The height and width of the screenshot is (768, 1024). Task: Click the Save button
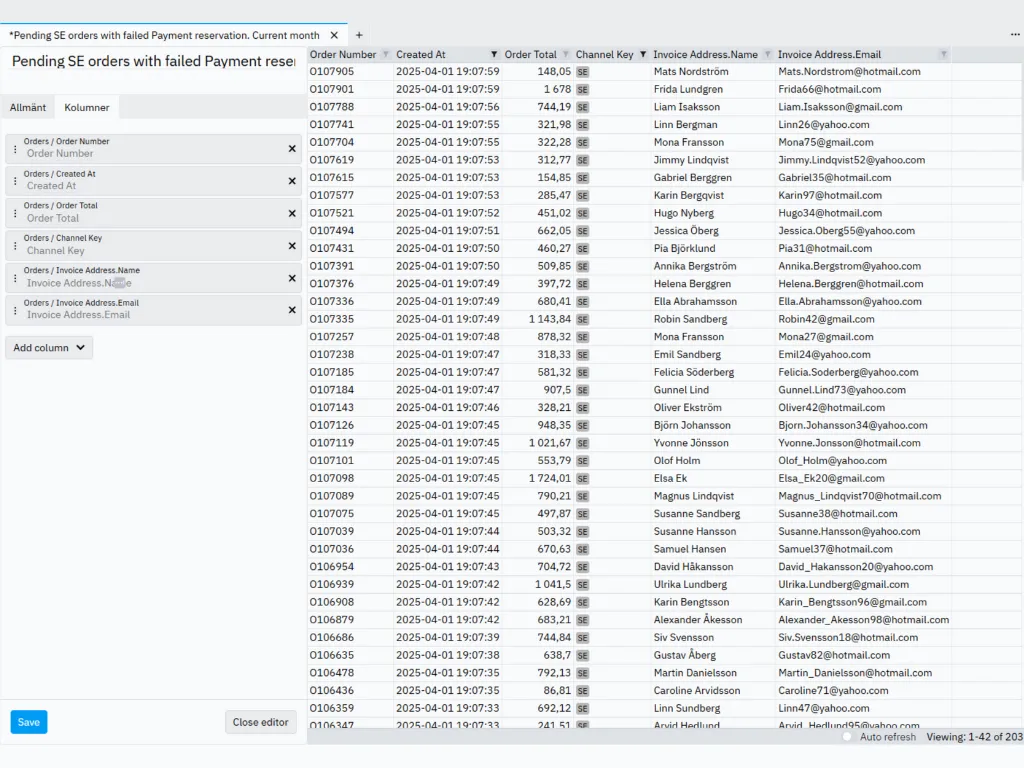point(28,721)
